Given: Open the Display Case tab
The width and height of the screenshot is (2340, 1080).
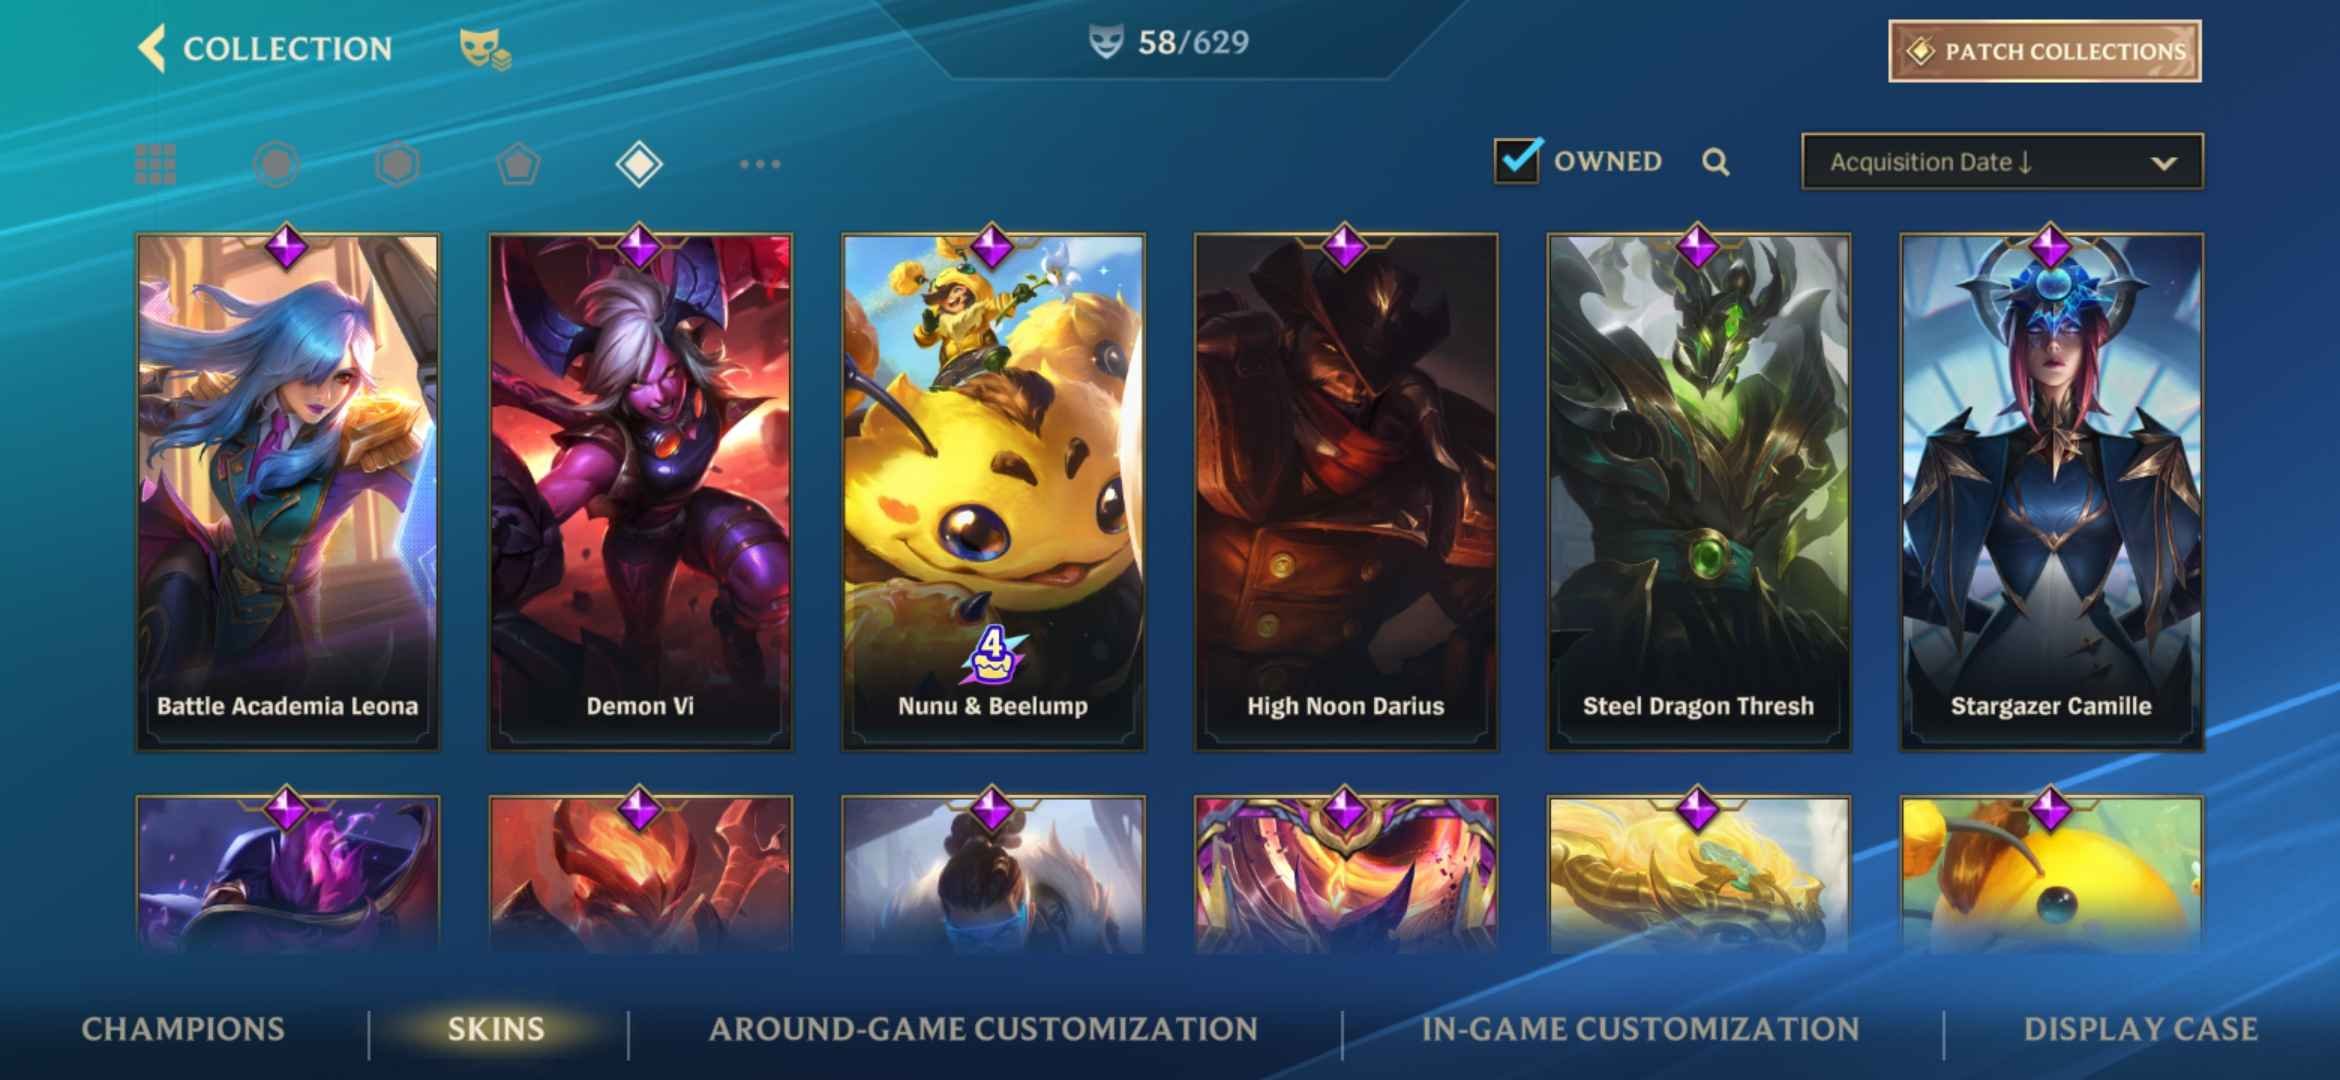Looking at the screenshot, I should [2140, 1029].
